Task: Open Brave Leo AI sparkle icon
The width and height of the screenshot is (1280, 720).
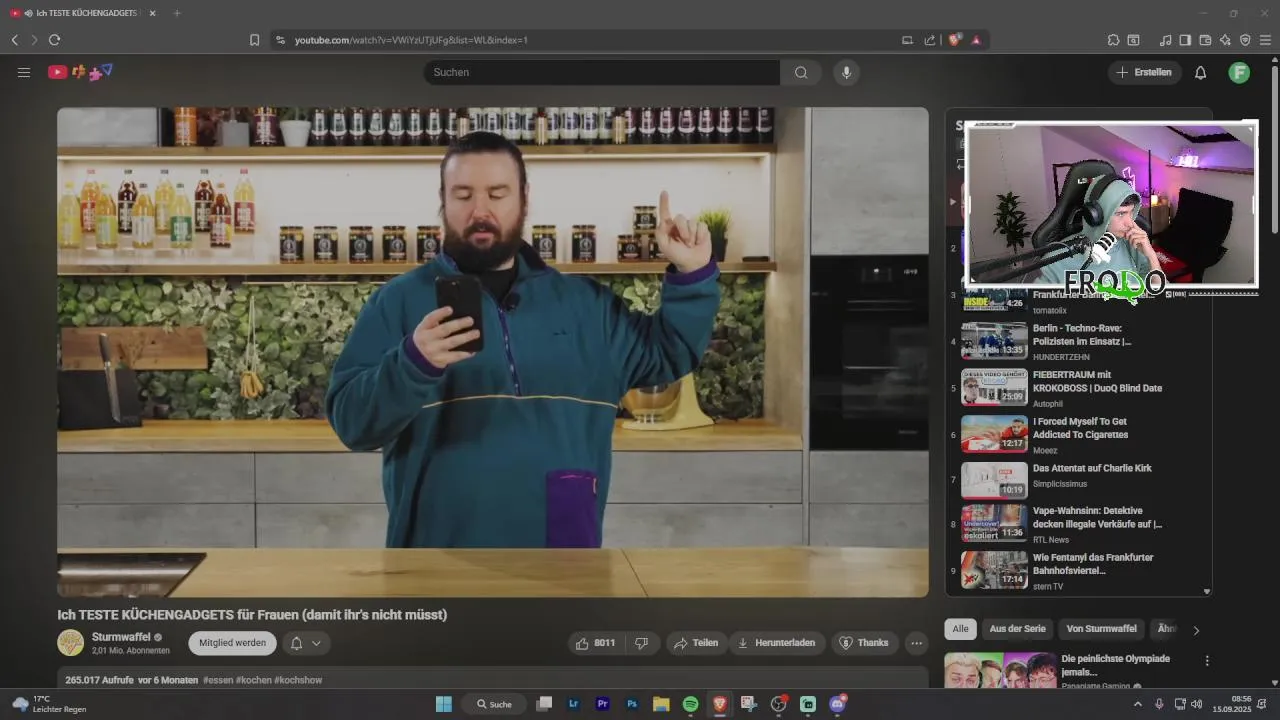Action: click(1225, 40)
